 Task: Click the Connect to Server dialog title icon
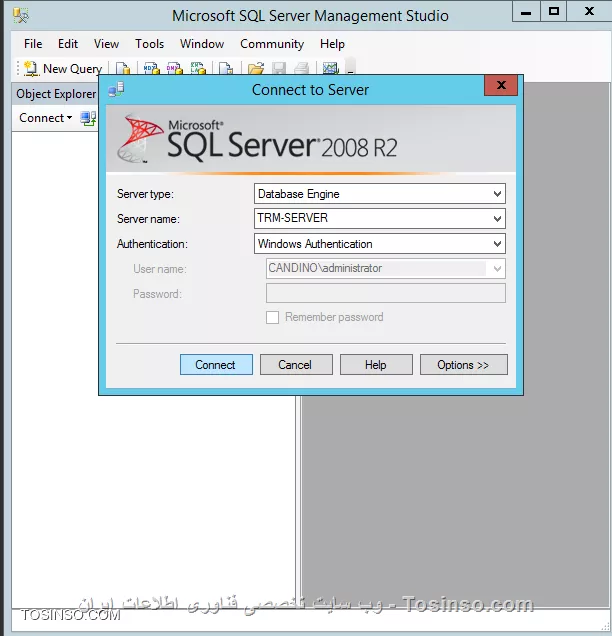[x=116, y=89]
